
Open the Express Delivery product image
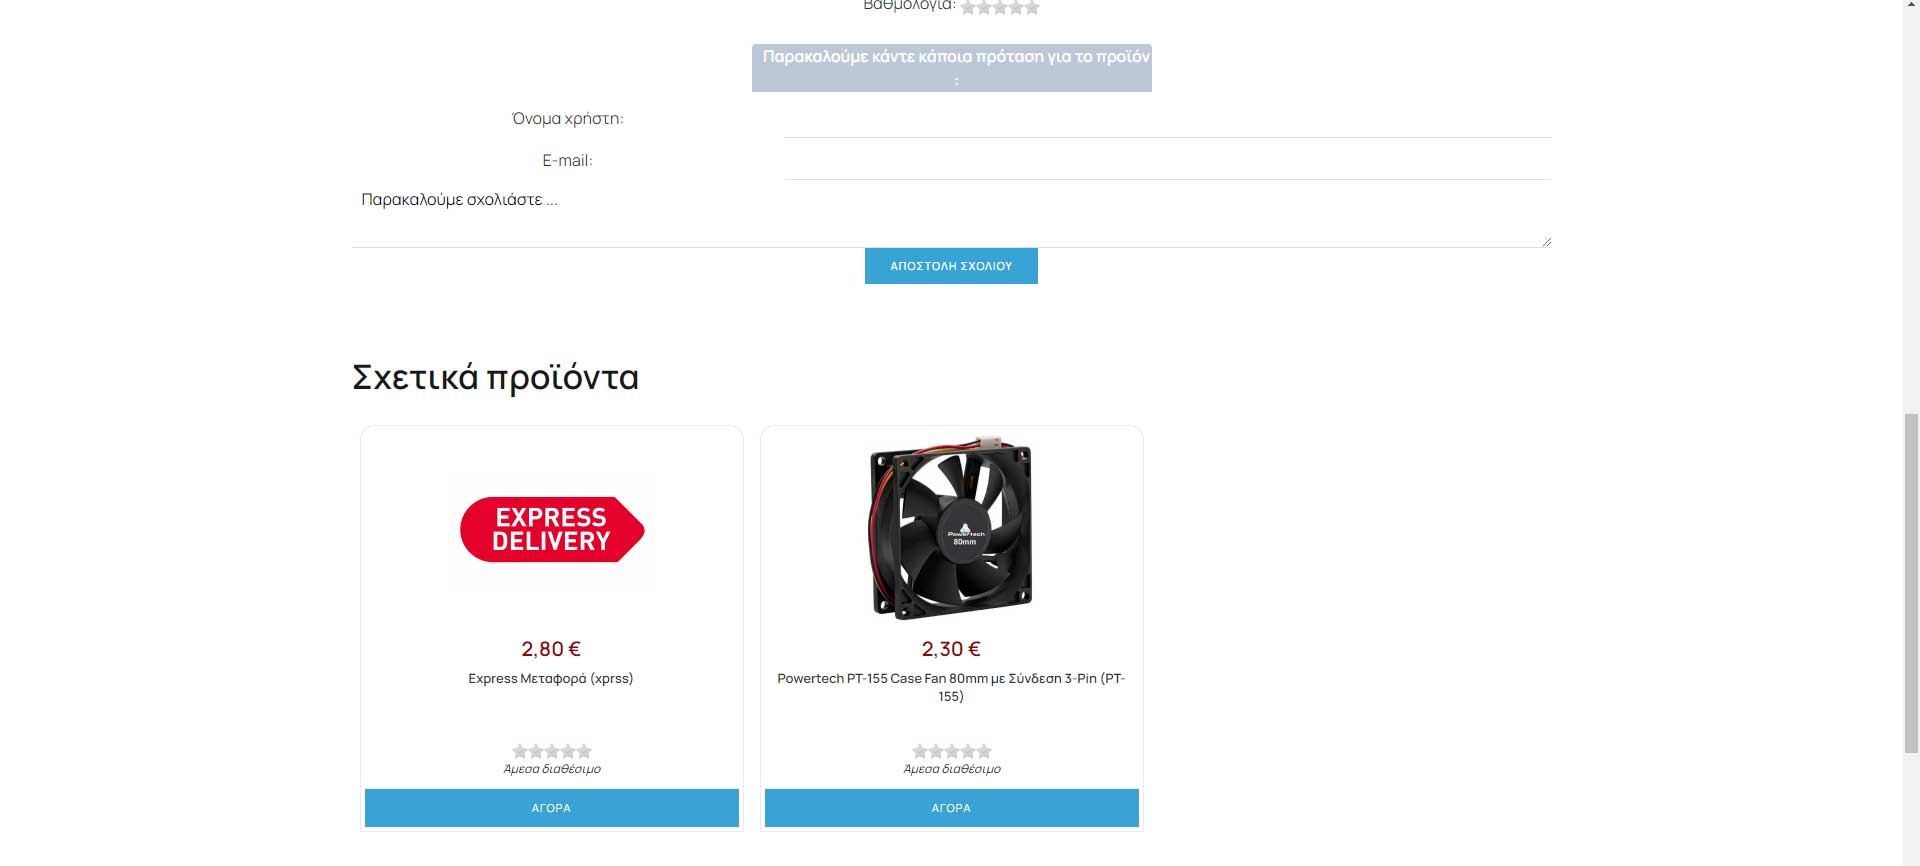(552, 529)
